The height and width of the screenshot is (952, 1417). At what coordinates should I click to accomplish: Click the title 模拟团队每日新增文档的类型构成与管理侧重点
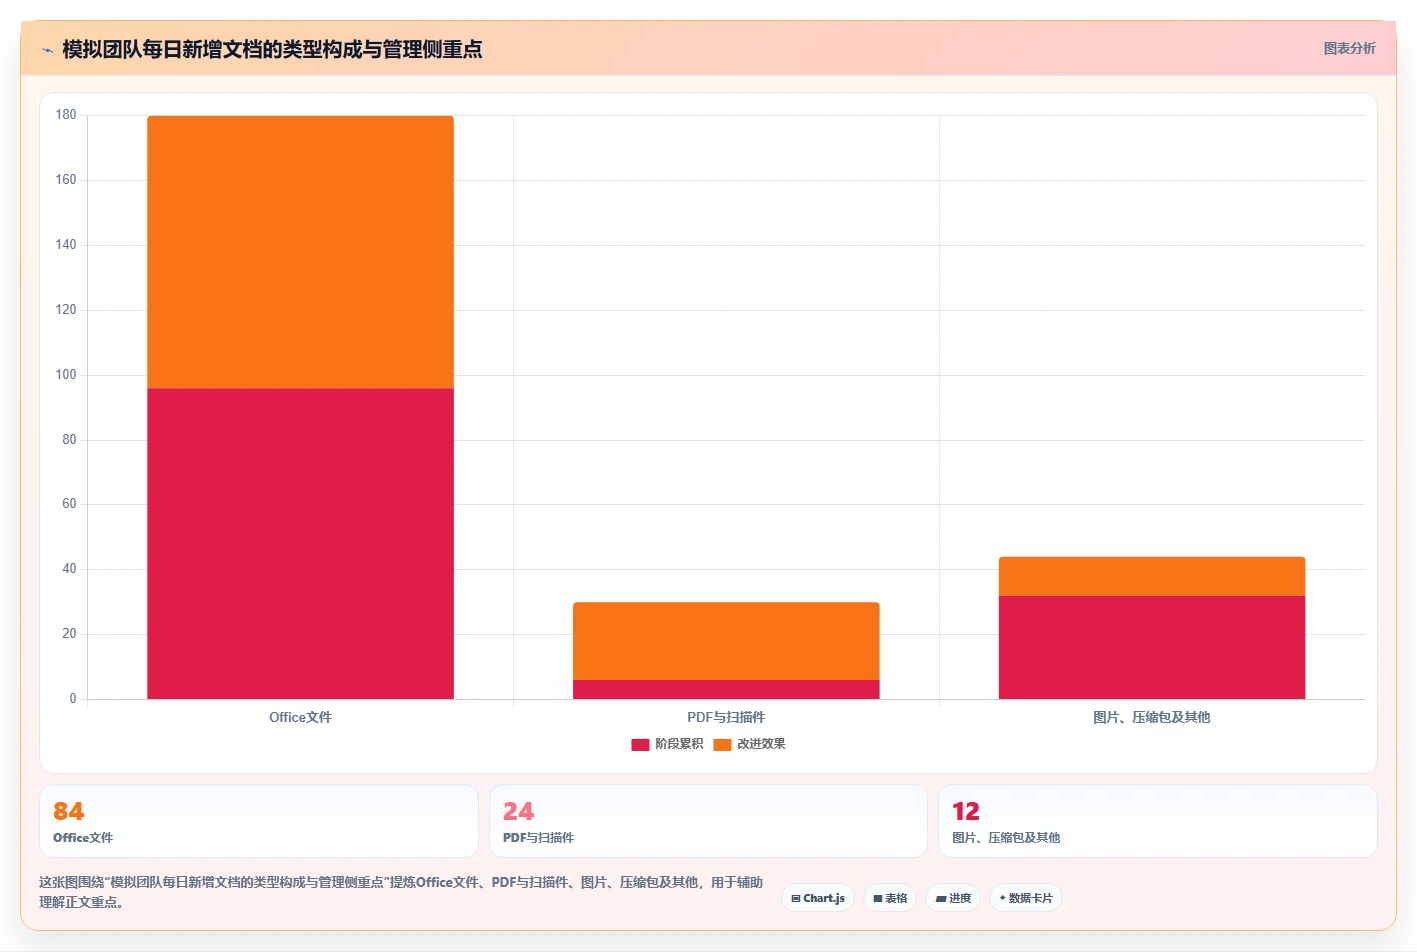coord(272,49)
